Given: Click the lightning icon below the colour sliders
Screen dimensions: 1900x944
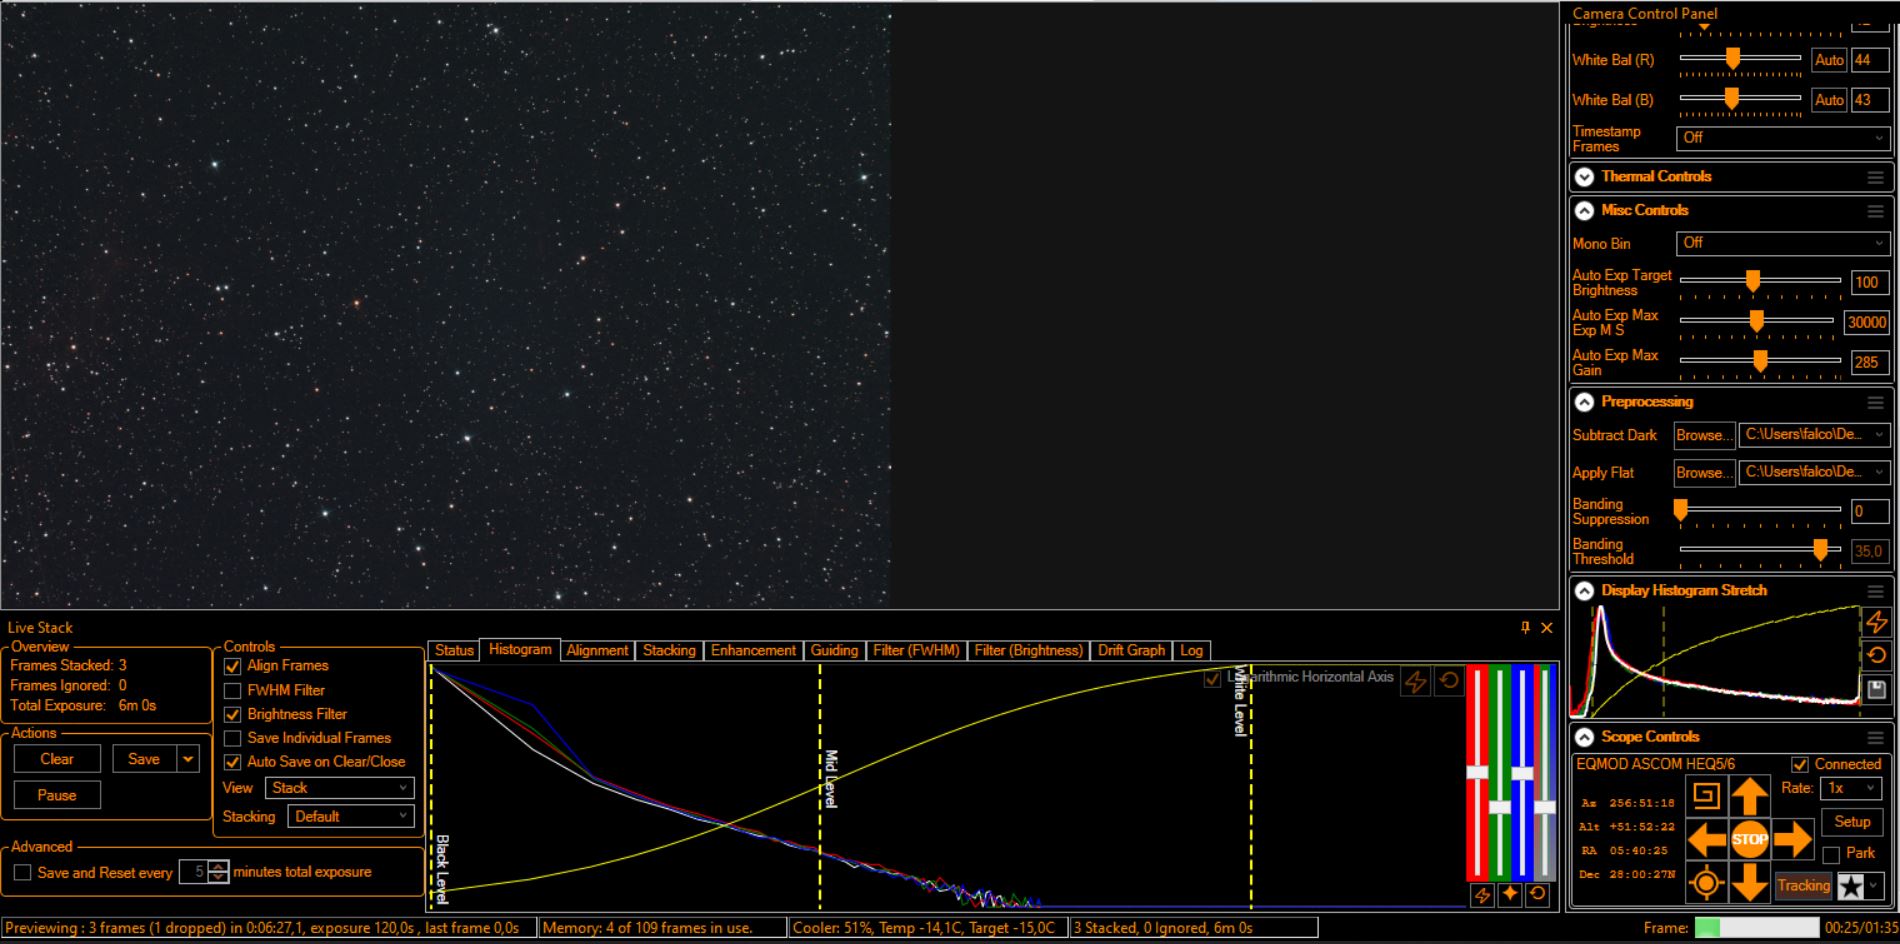Looking at the screenshot, I should click(x=1482, y=895).
